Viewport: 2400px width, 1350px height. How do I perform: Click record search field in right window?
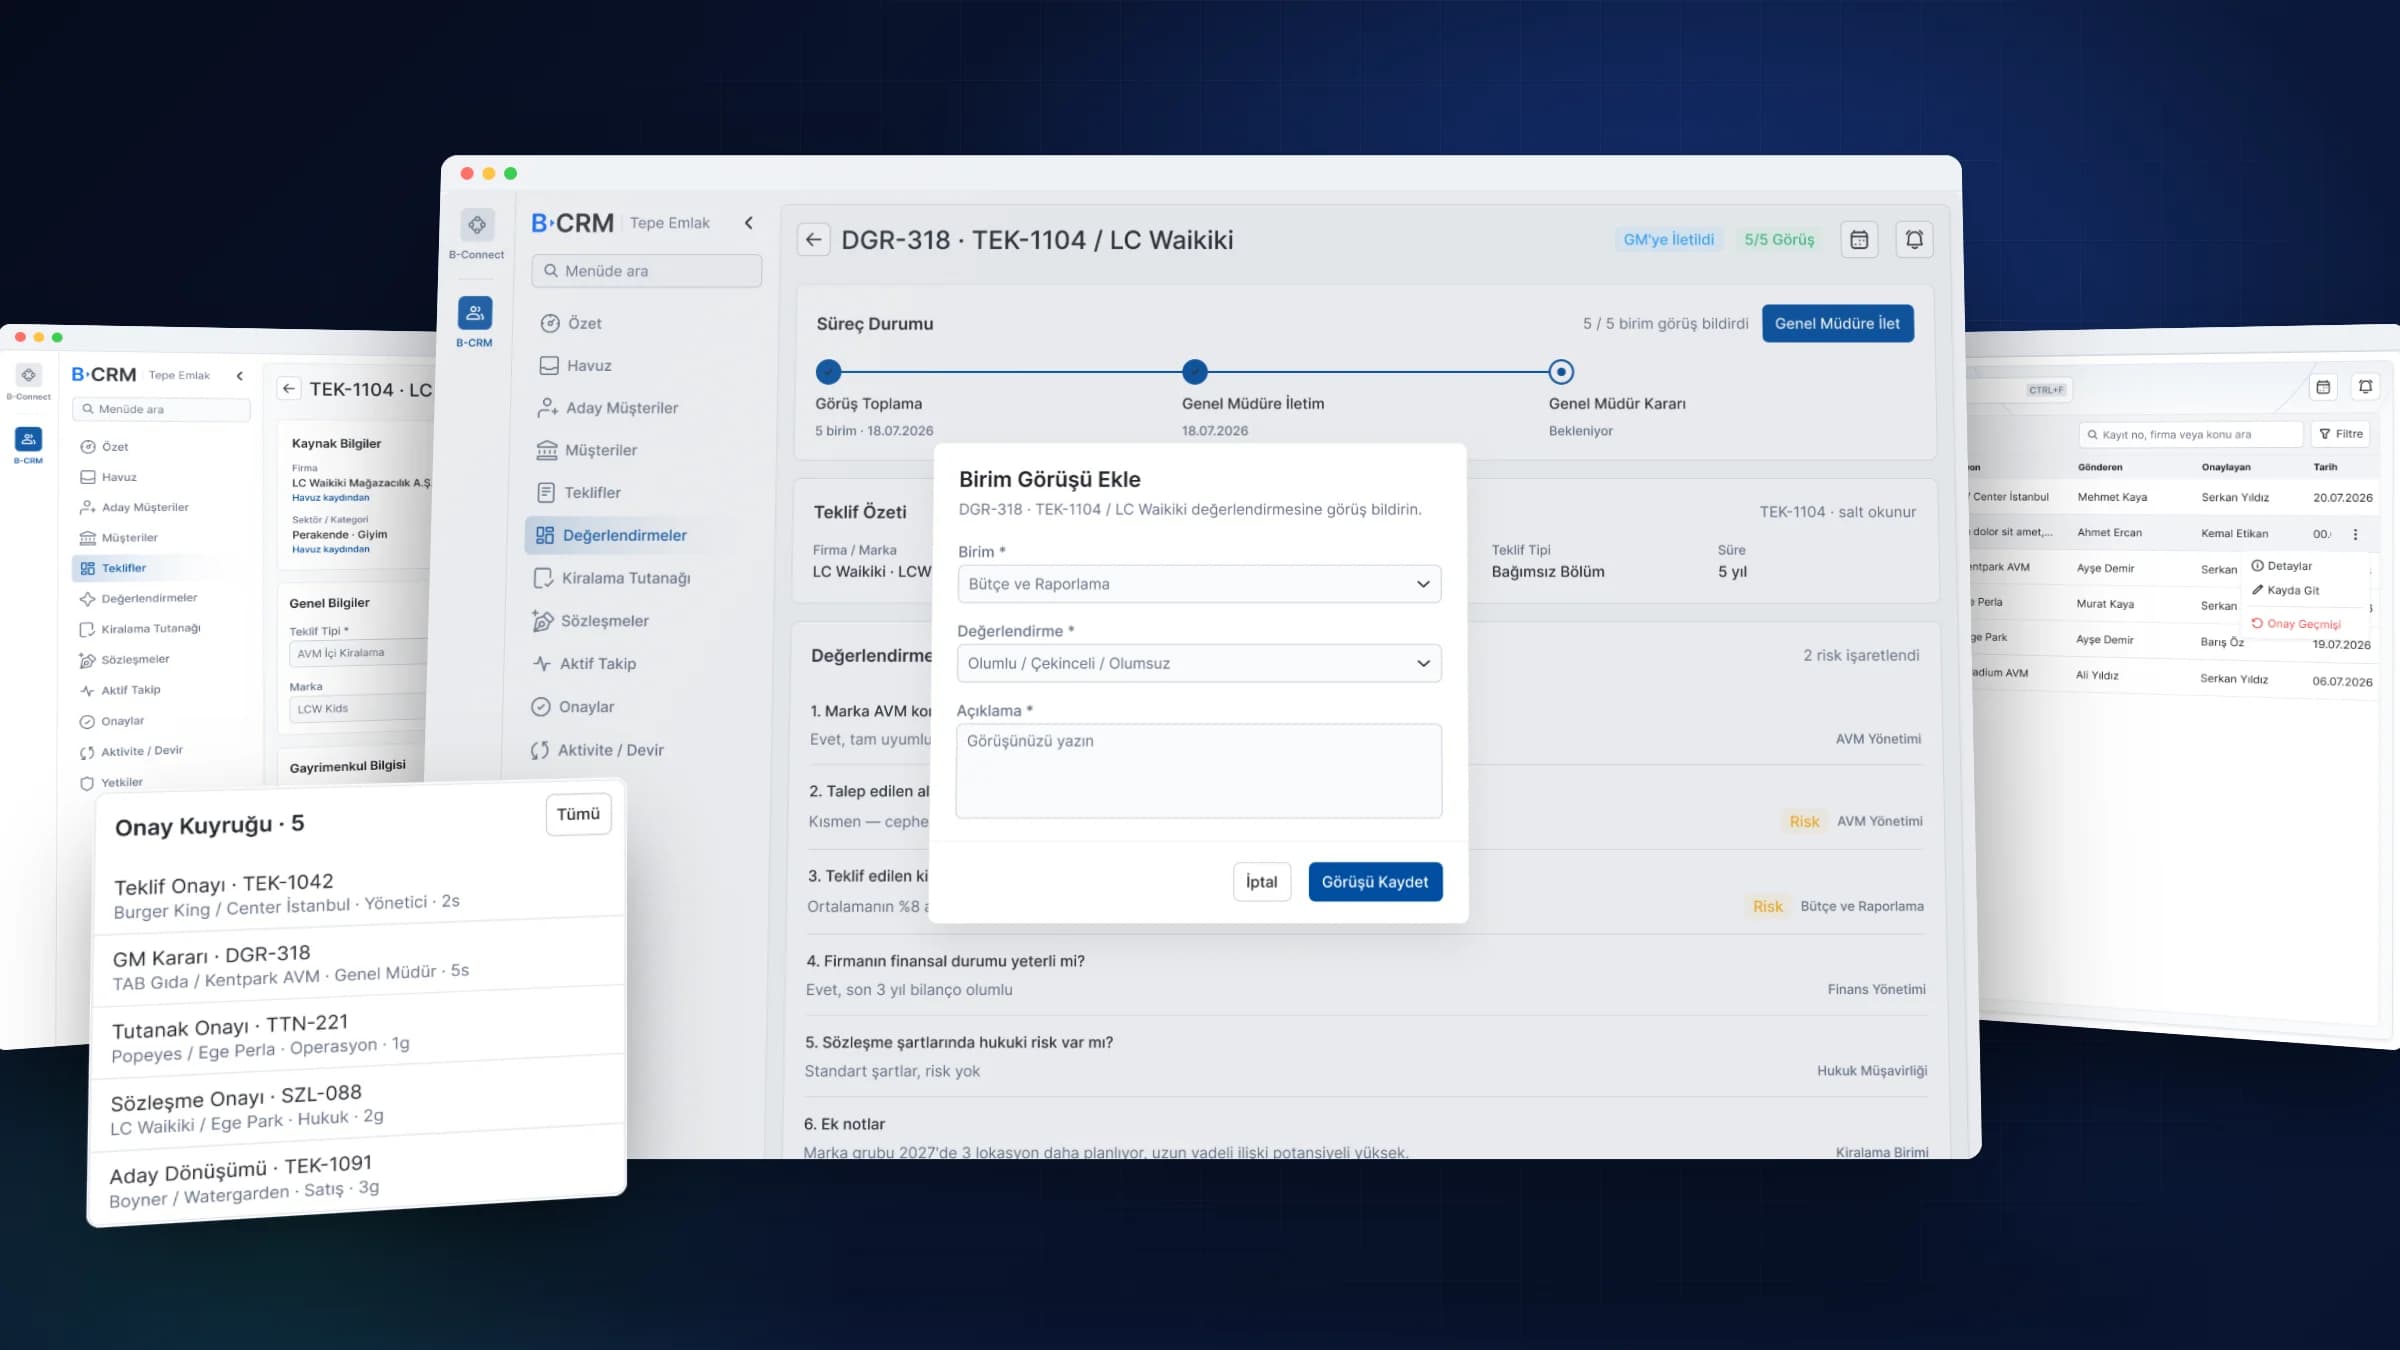[2190, 434]
